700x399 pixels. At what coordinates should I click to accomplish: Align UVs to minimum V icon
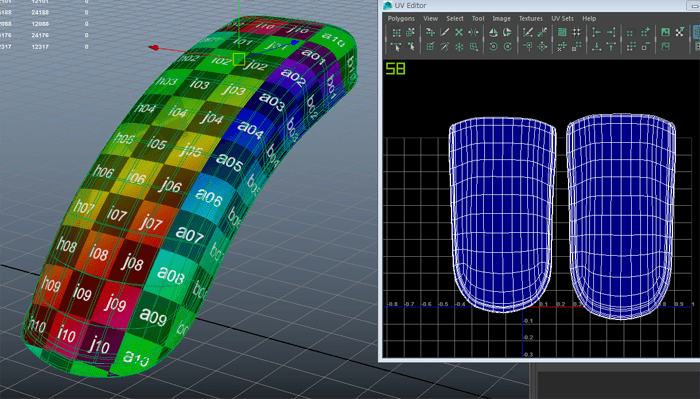tap(596, 46)
